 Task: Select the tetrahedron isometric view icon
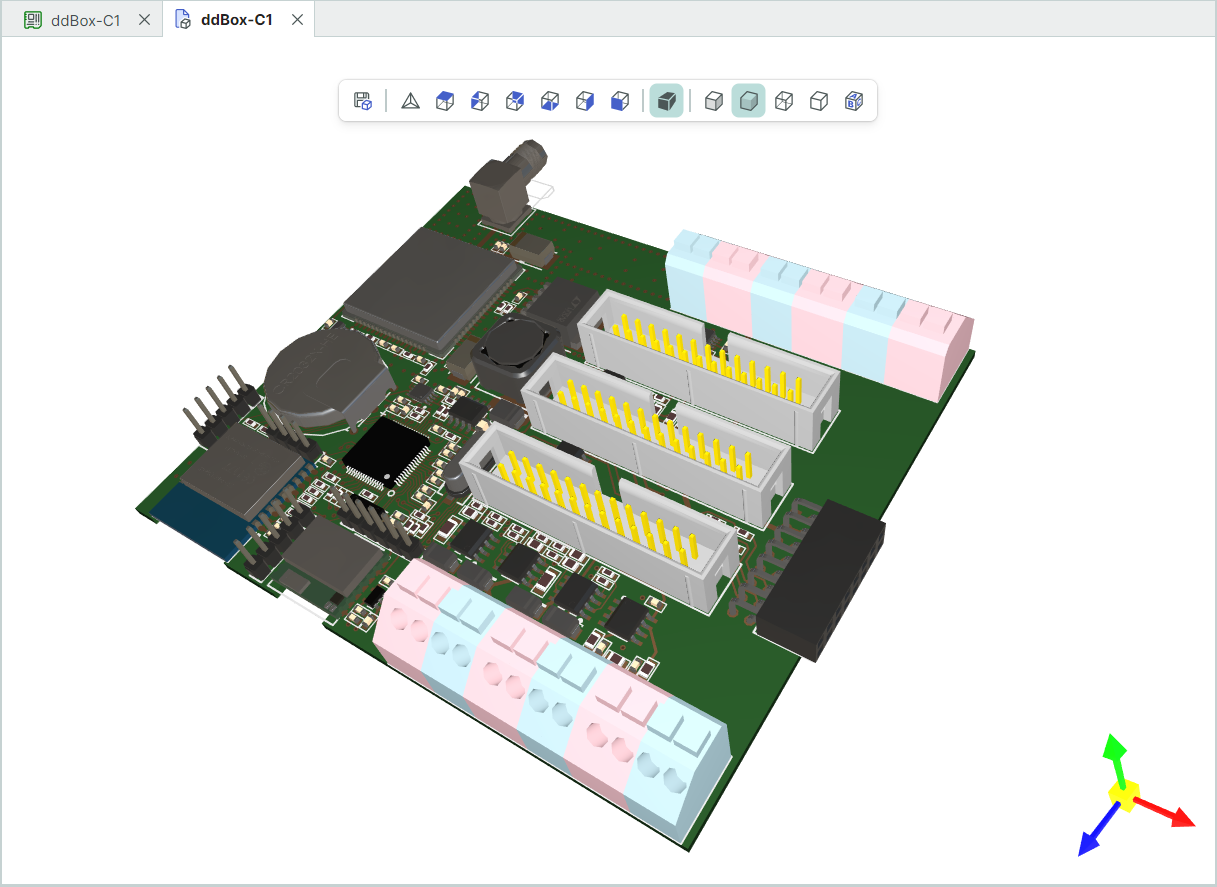(x=410, y=100)
